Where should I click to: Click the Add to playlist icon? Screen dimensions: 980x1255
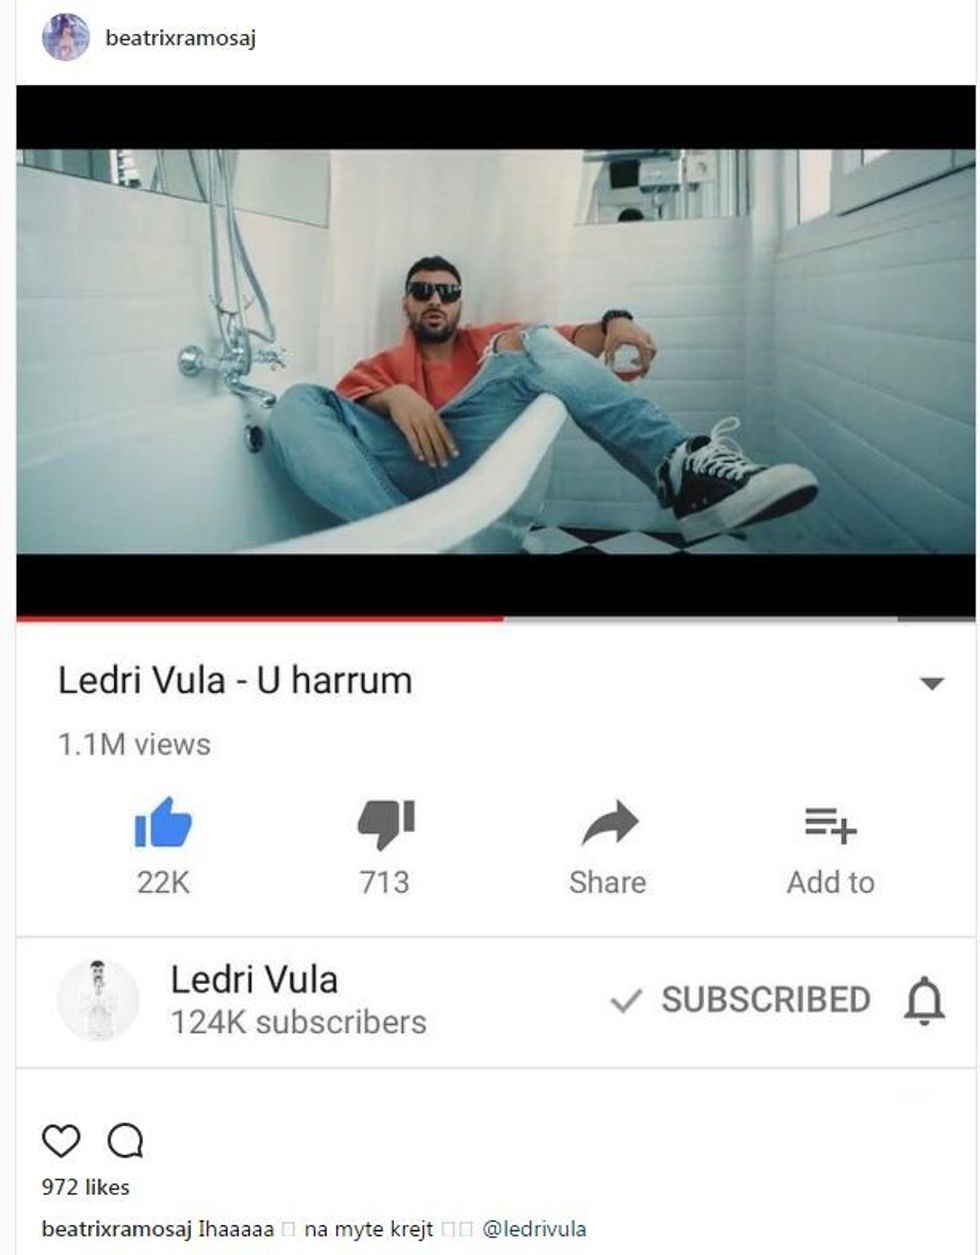click(830, 826)
